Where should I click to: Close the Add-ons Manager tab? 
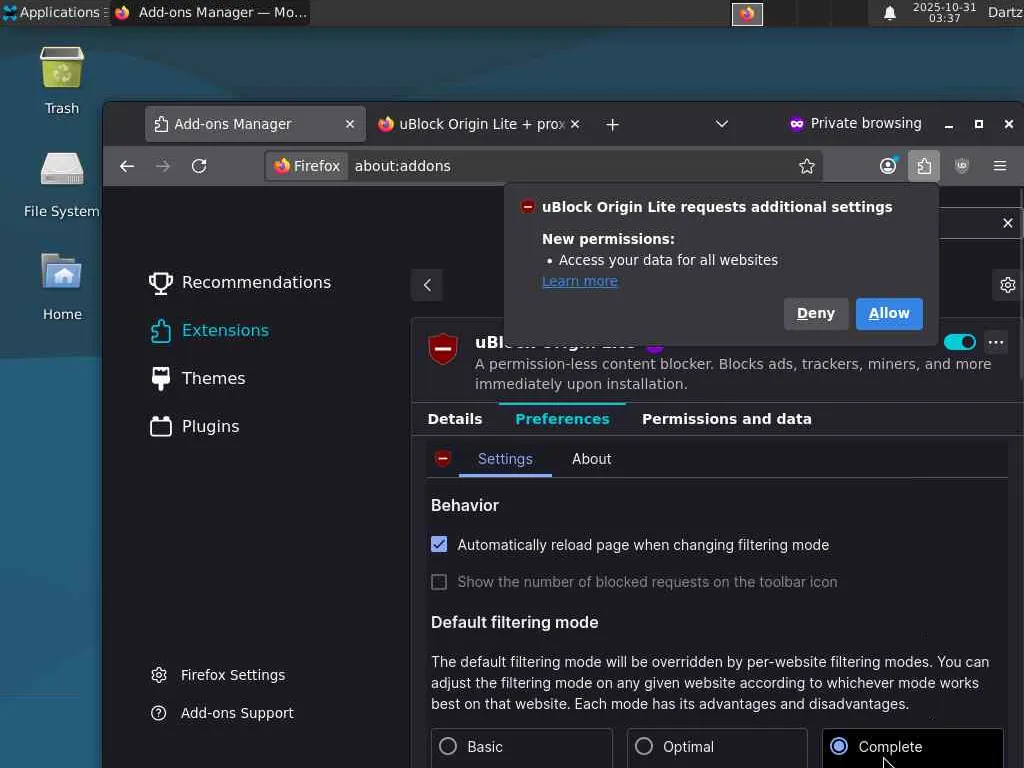click(x=350, y=124)
